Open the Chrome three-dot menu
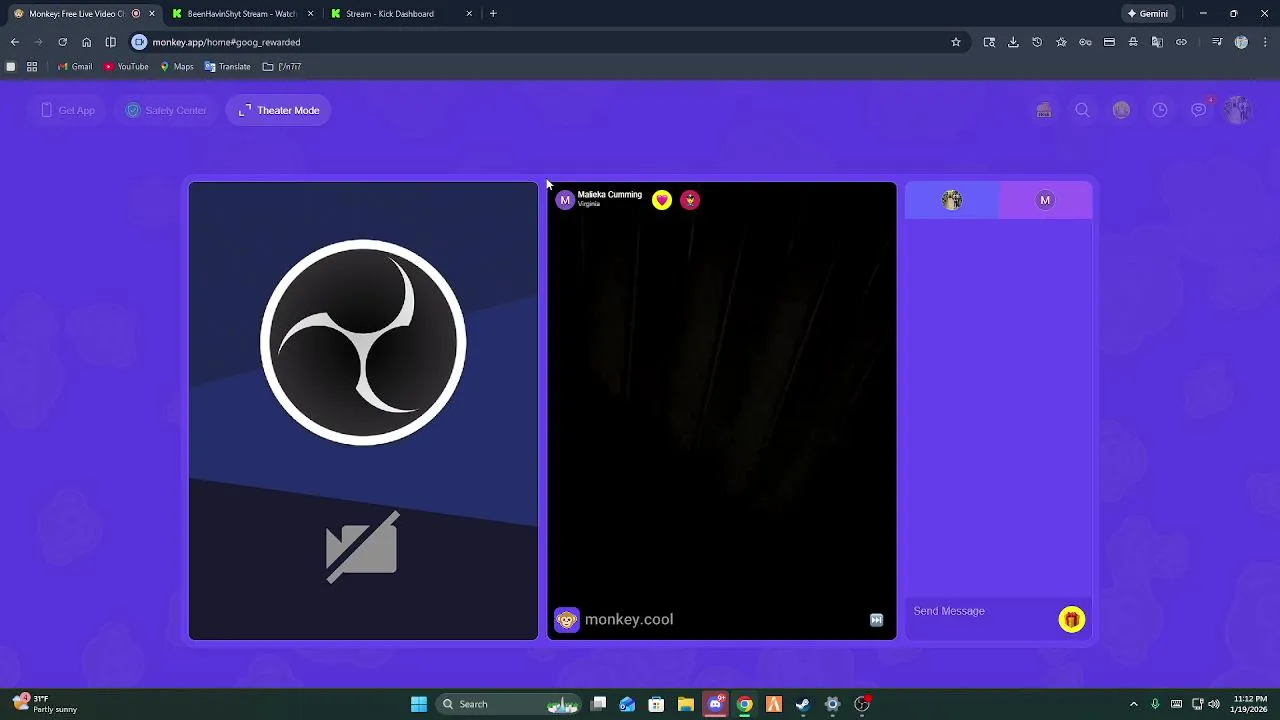The width and height of the screenshot is (1280, 720). pyautogui.click(x=1265, y=42)
